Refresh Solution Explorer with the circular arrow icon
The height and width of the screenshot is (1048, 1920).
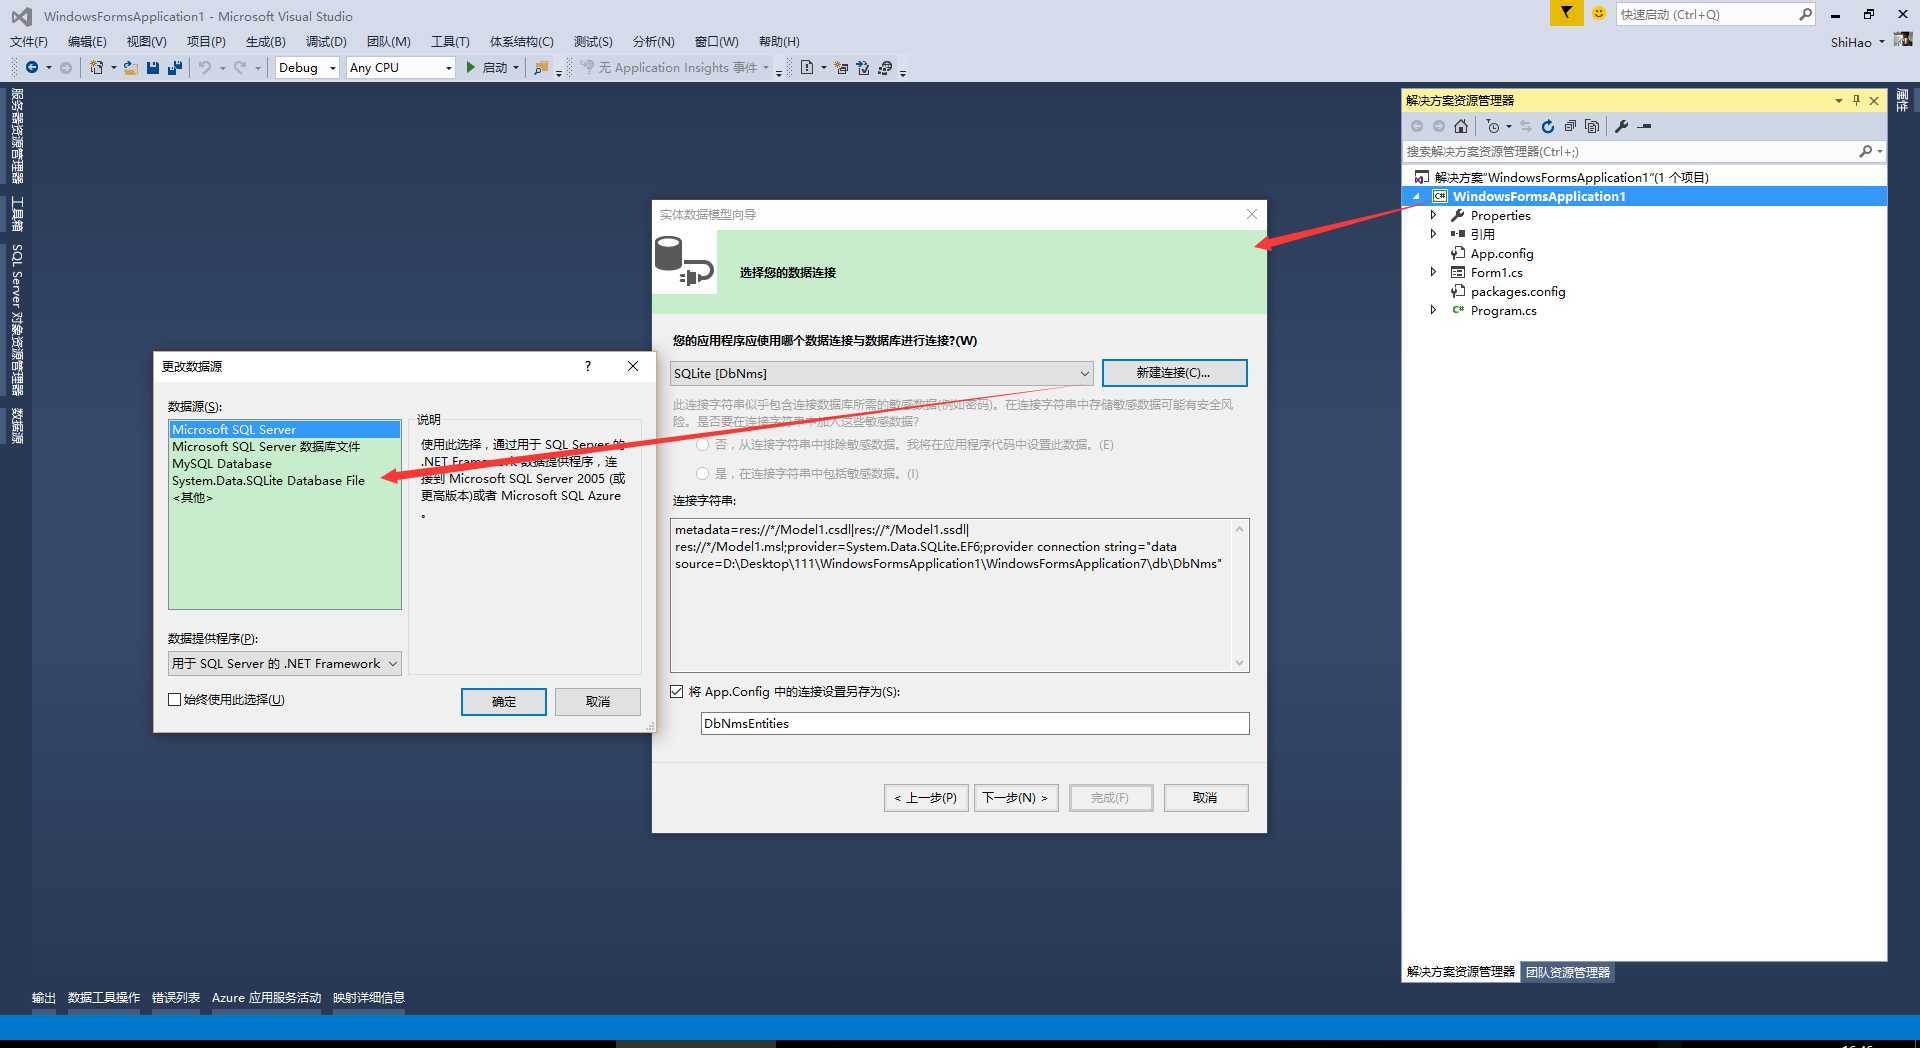[x=1548, y=126]
